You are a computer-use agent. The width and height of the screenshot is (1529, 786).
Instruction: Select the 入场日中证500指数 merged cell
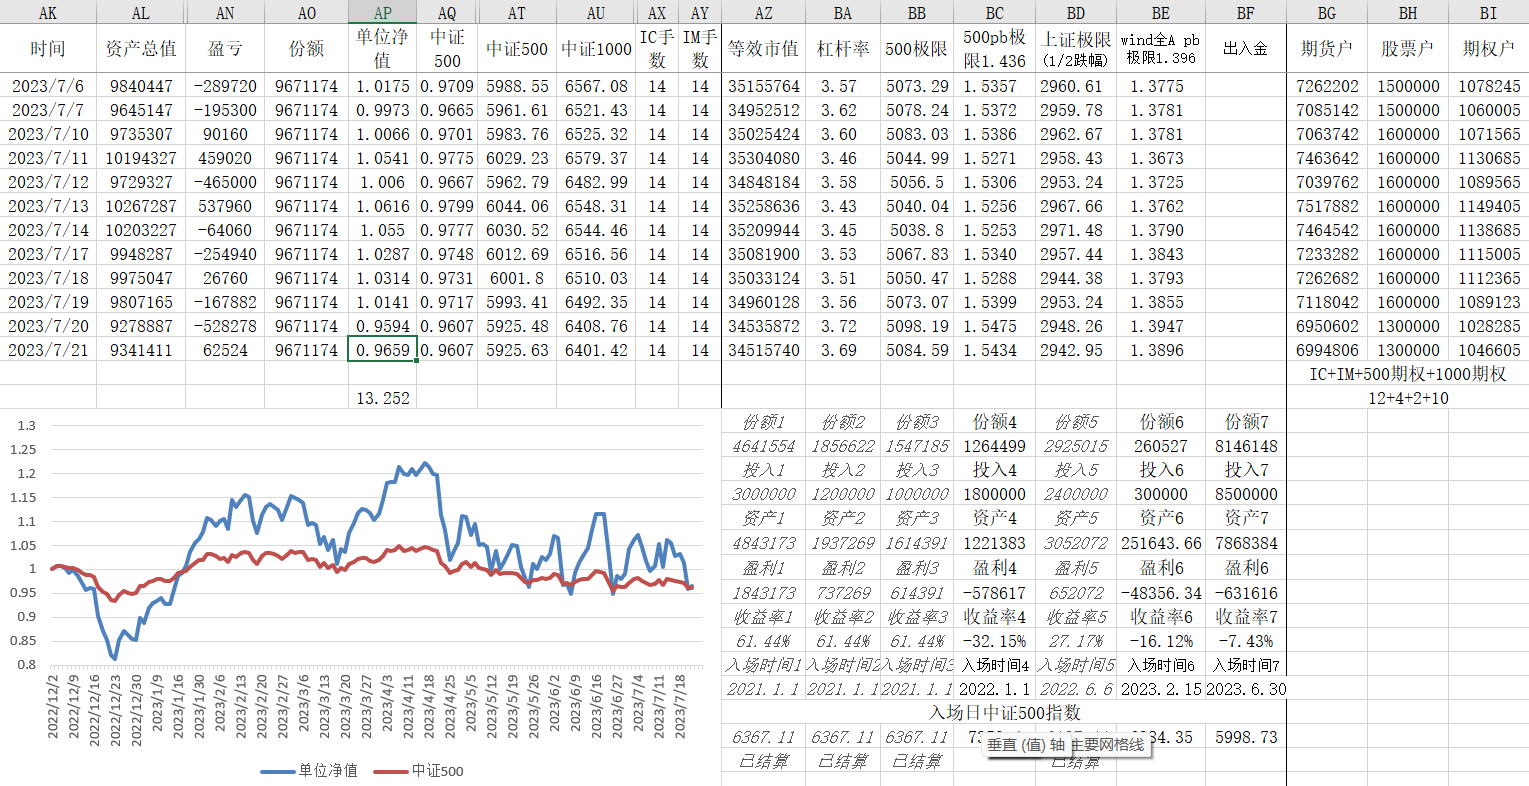pos(1004,713)
